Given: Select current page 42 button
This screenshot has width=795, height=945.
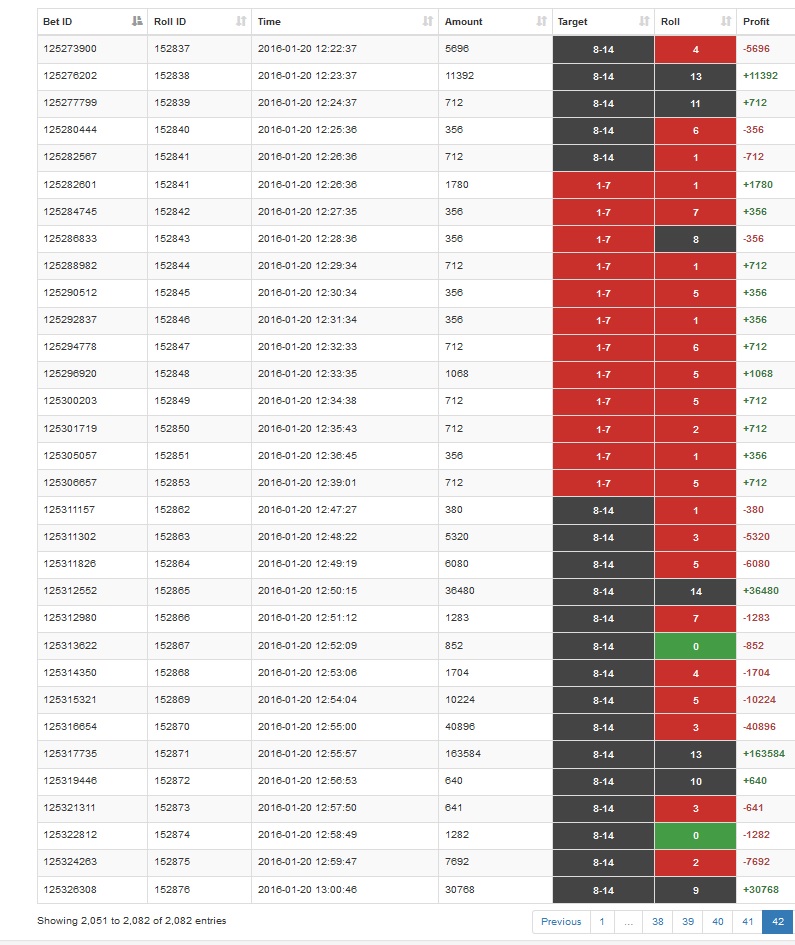Looking at the screenshot, I should [778, 921].
